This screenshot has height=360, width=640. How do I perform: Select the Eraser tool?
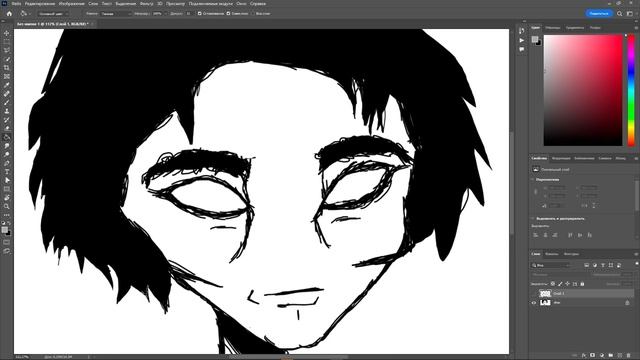pos(7,128)
